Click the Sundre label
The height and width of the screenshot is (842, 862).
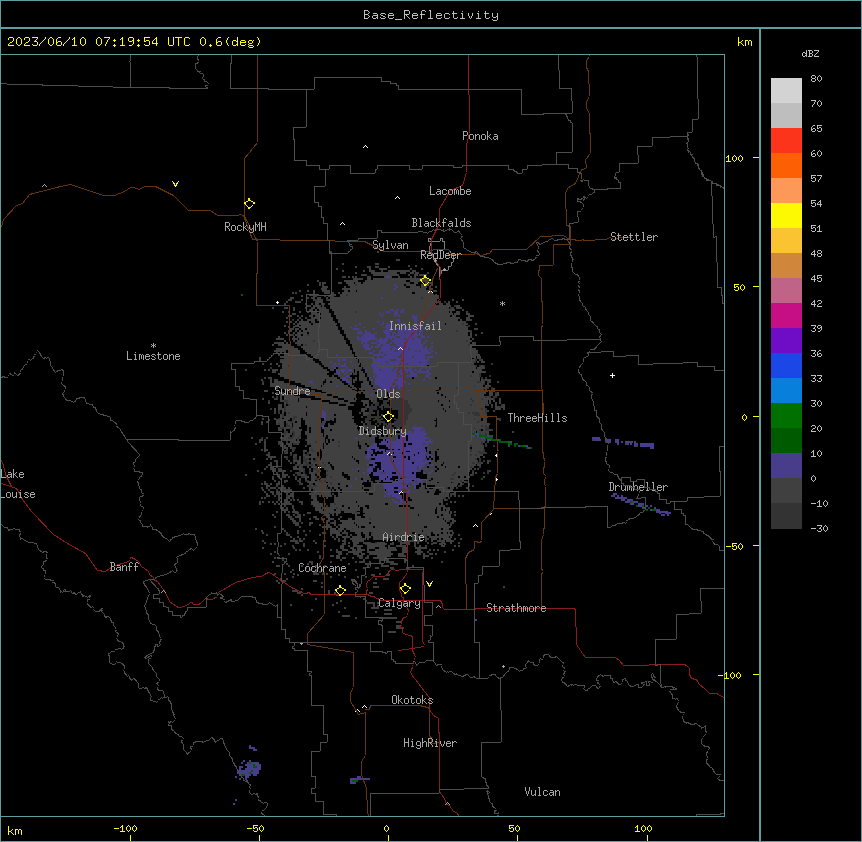pyautogui.click(x=292, y=391)
